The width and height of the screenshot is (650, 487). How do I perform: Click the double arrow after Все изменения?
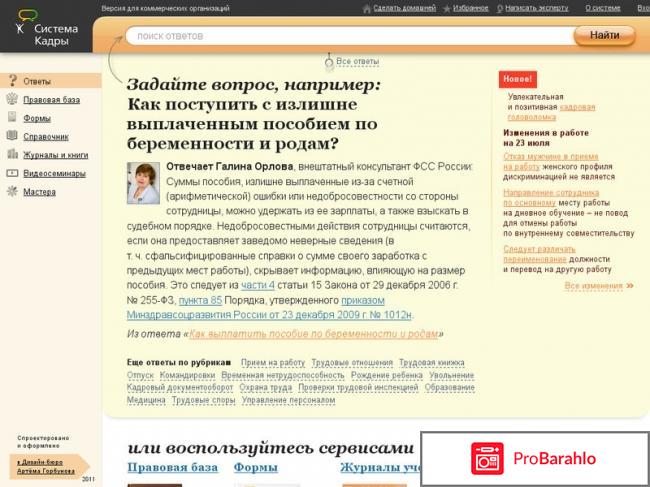(x=630, y=286)
